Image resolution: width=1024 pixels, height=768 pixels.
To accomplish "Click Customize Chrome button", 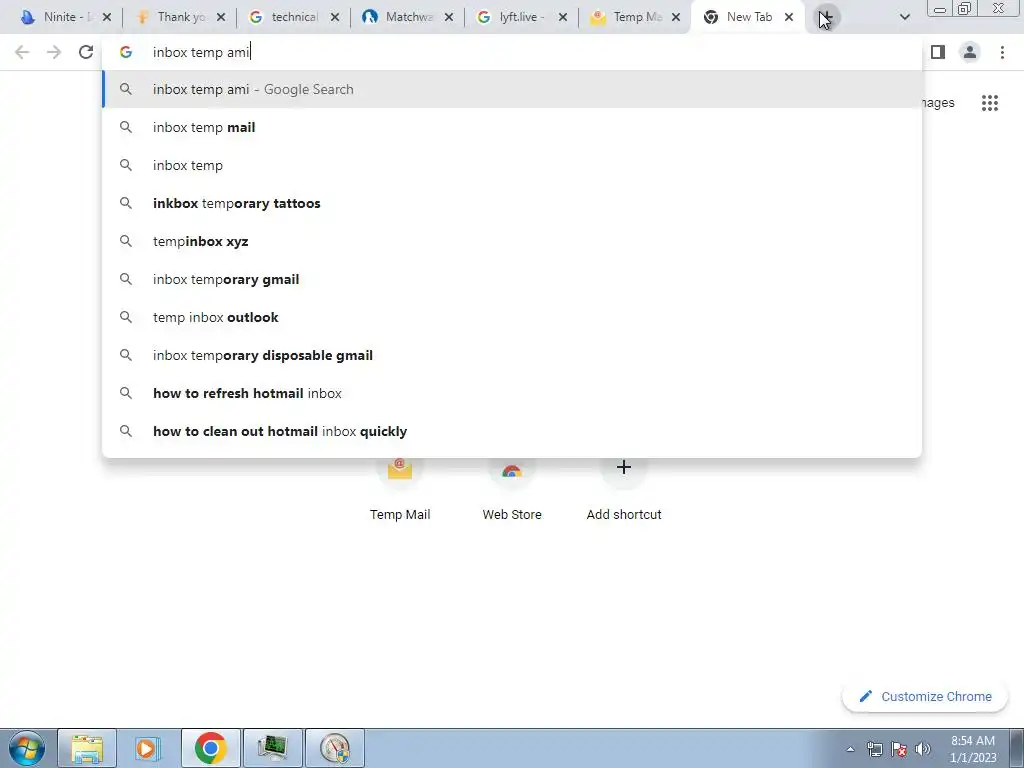I will coord(926,697).
